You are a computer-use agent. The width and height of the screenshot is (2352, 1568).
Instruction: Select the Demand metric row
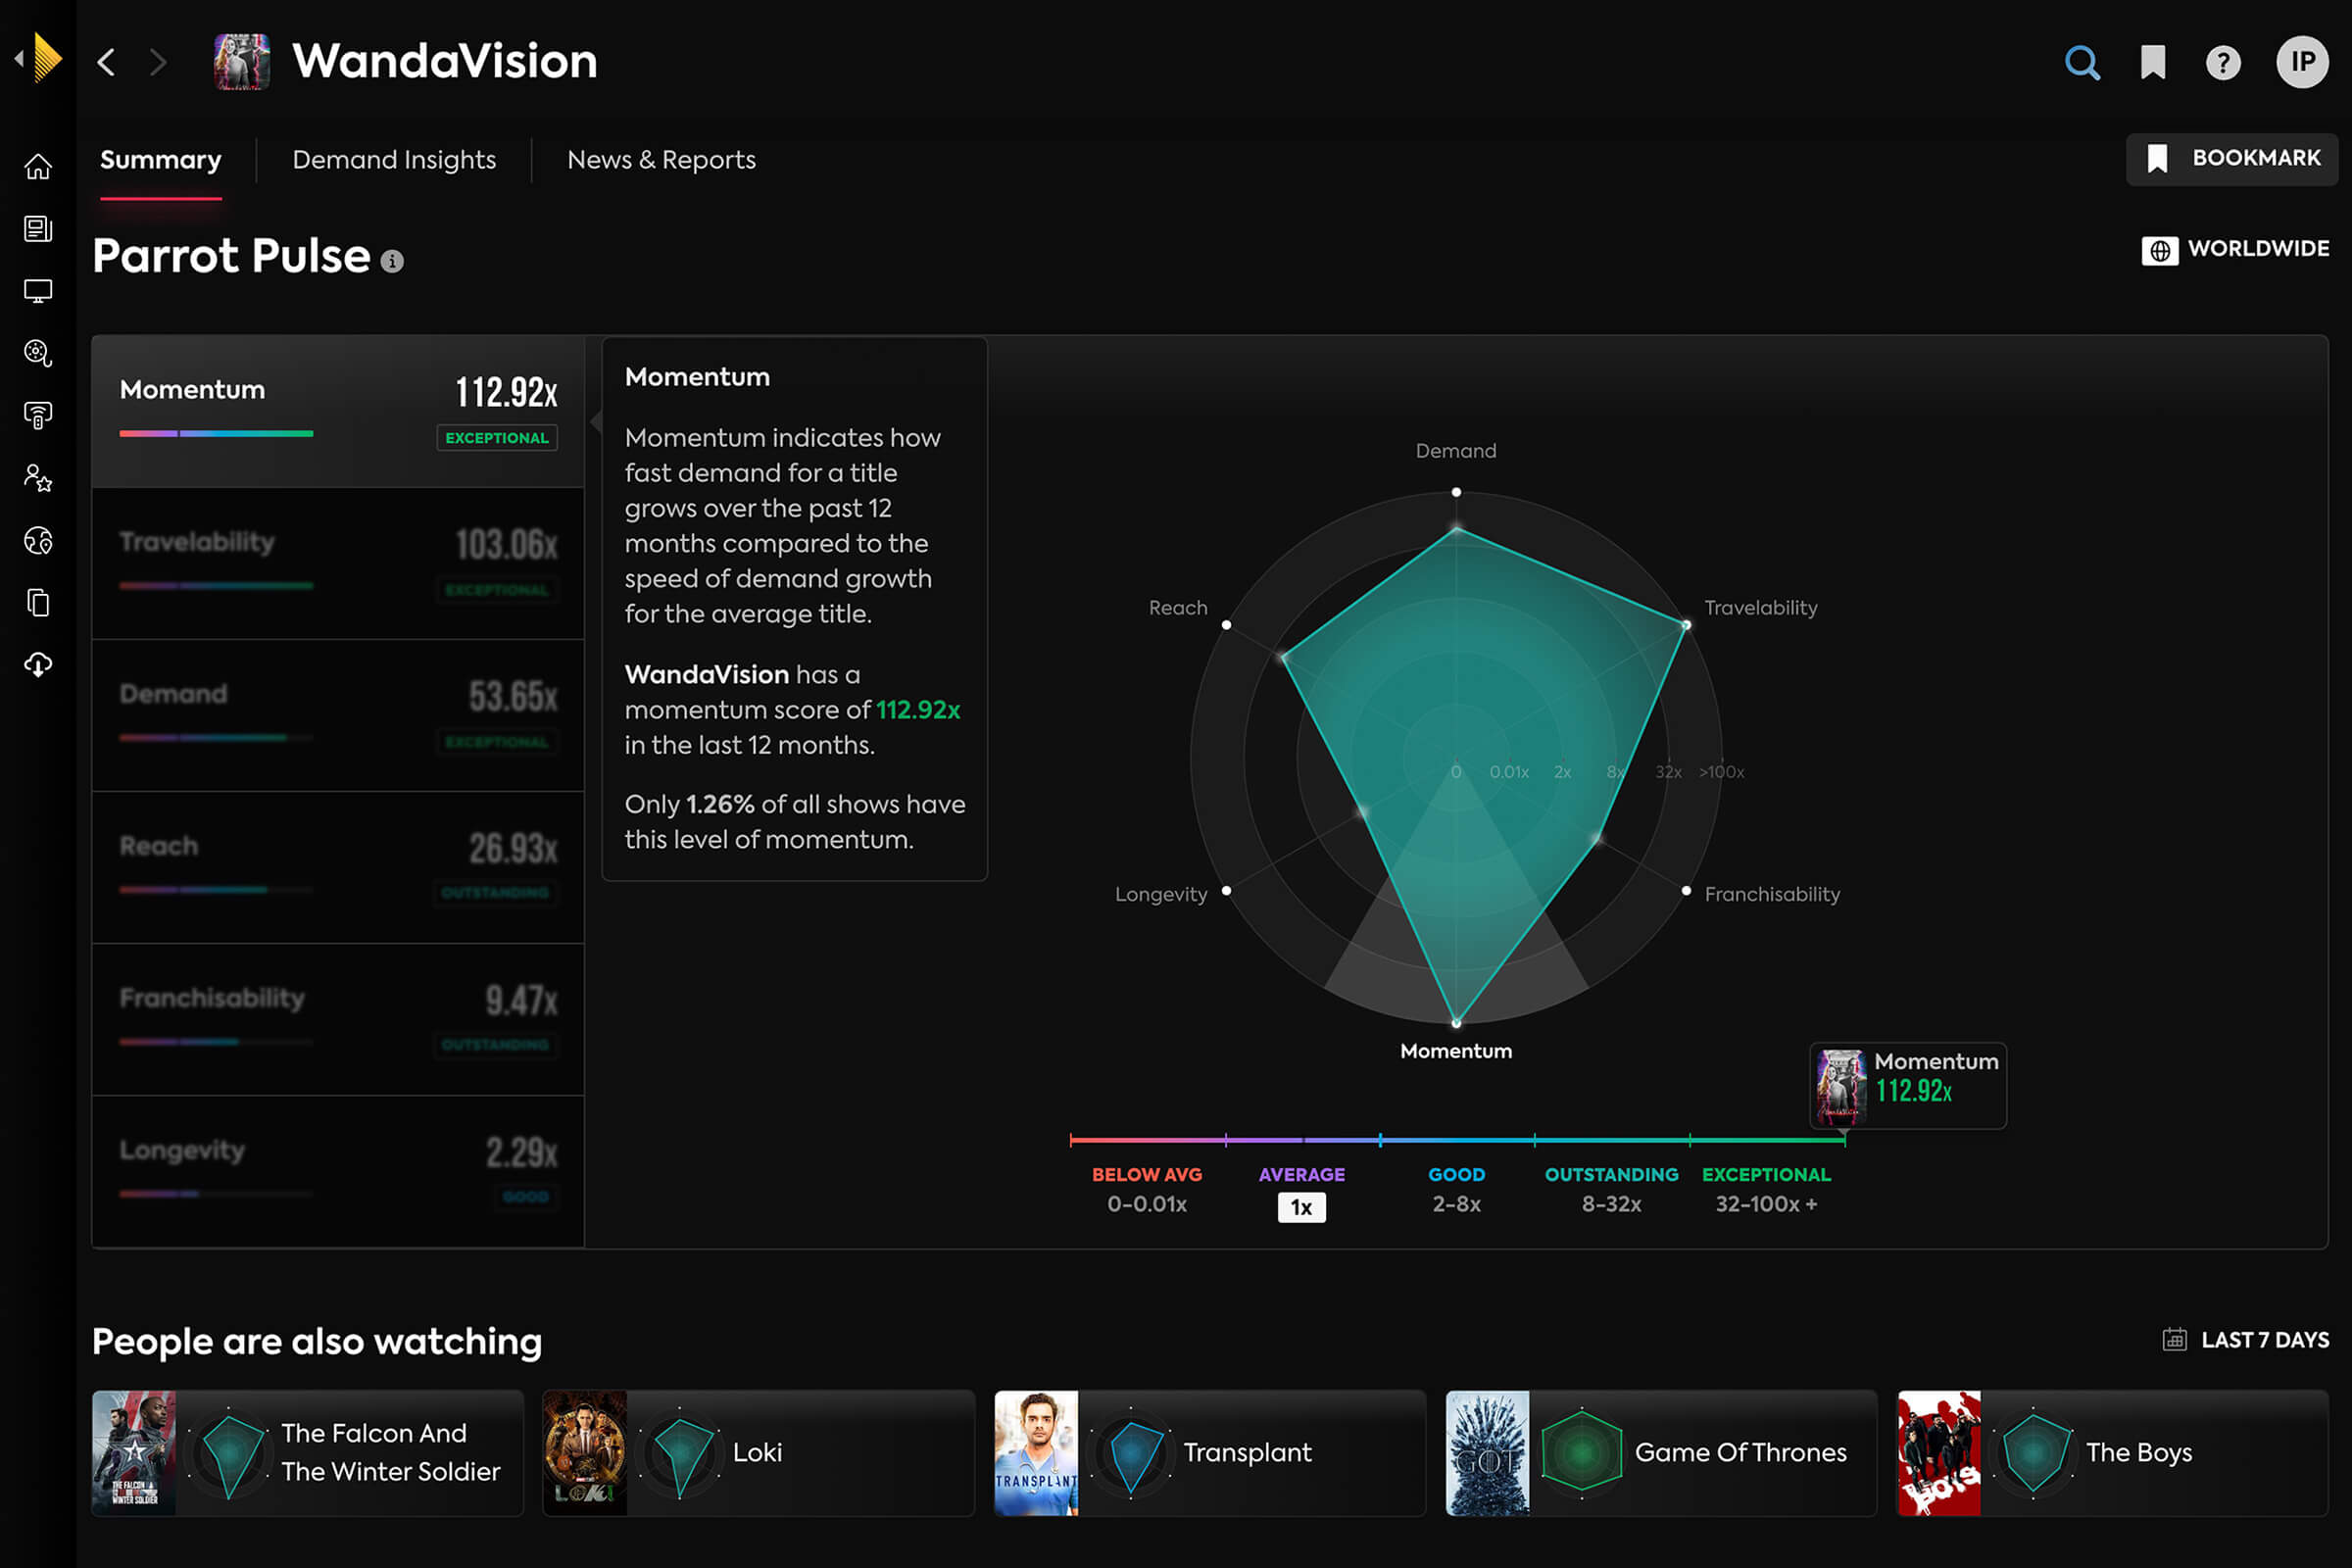[x=338, y=716]
